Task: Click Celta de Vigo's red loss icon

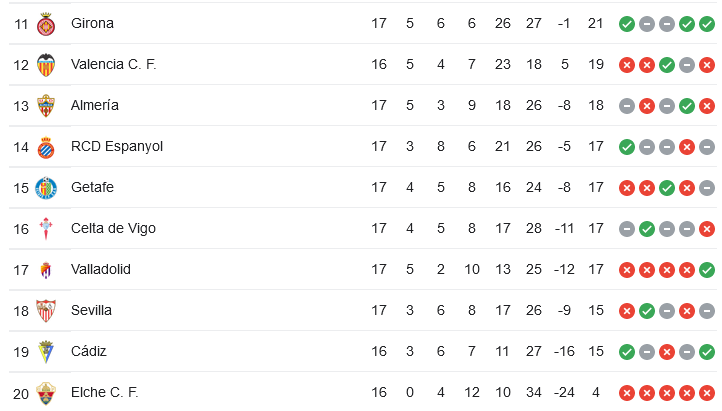Action: 706,229
